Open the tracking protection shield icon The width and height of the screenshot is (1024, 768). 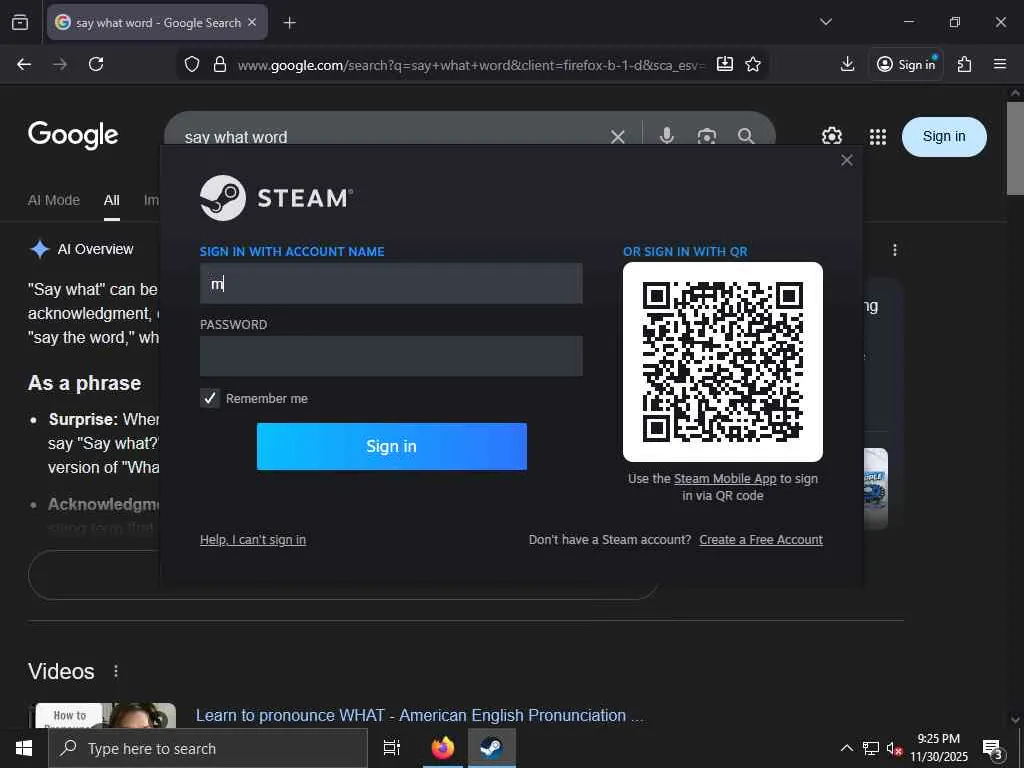point(191,64)
